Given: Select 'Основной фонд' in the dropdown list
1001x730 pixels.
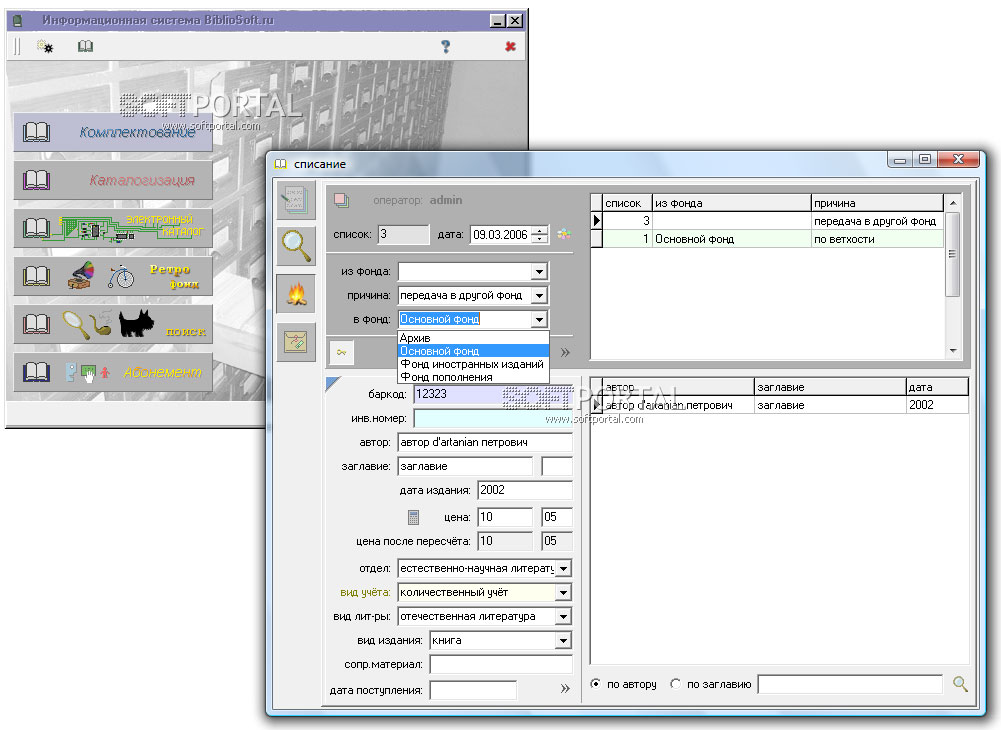Looking at the screenshot, I should point(473,351).
